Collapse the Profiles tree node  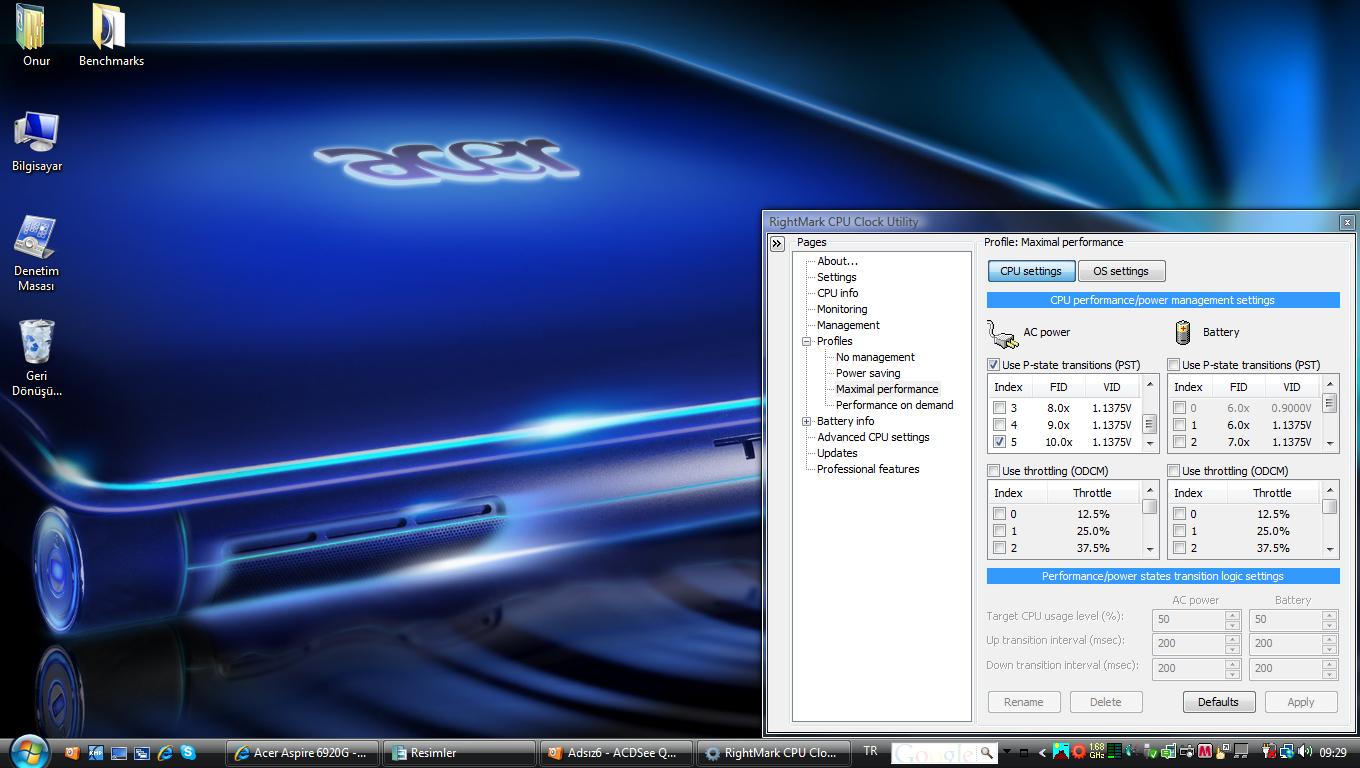[x=806, y=341]
